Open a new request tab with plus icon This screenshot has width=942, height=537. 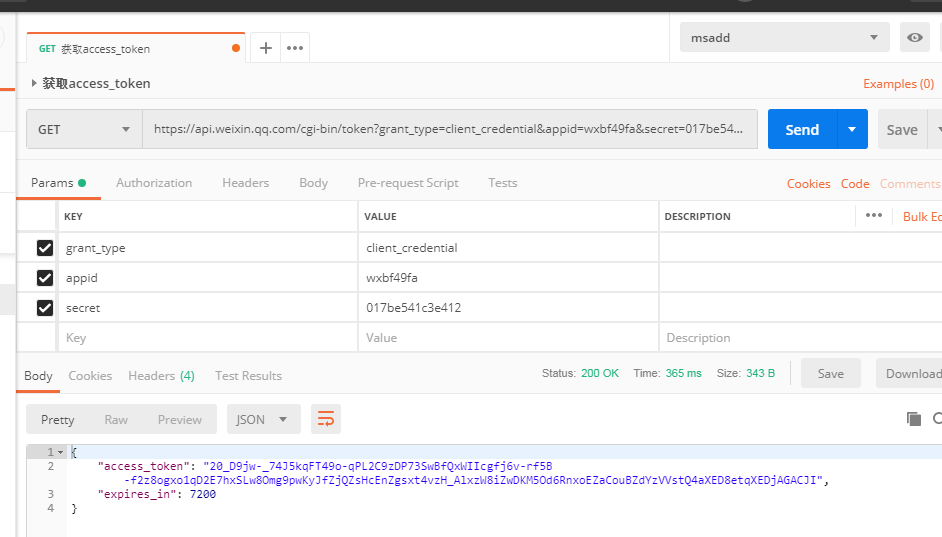[266, 48]
